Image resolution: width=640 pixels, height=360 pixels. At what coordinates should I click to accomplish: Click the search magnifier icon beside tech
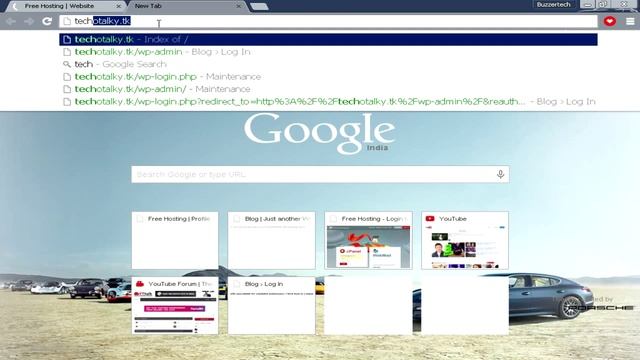(x=67, y=64)
